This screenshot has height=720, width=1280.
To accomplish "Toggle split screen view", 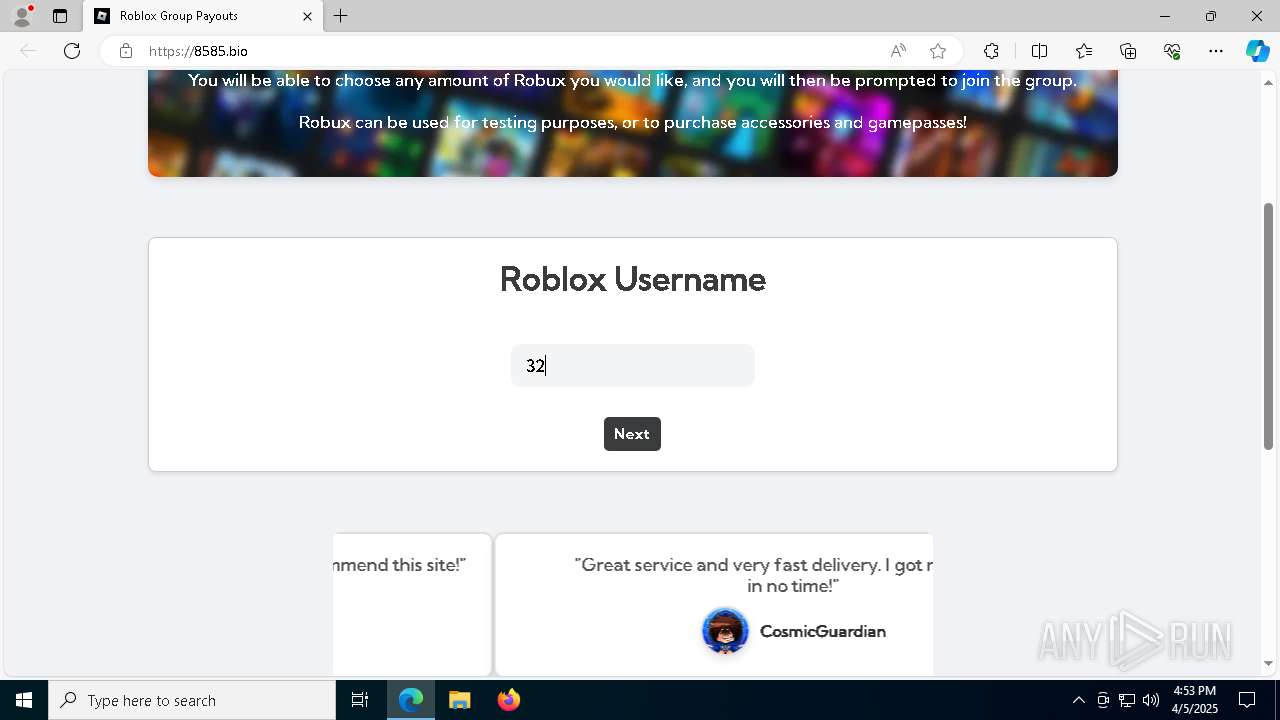I will (1039, 51).
